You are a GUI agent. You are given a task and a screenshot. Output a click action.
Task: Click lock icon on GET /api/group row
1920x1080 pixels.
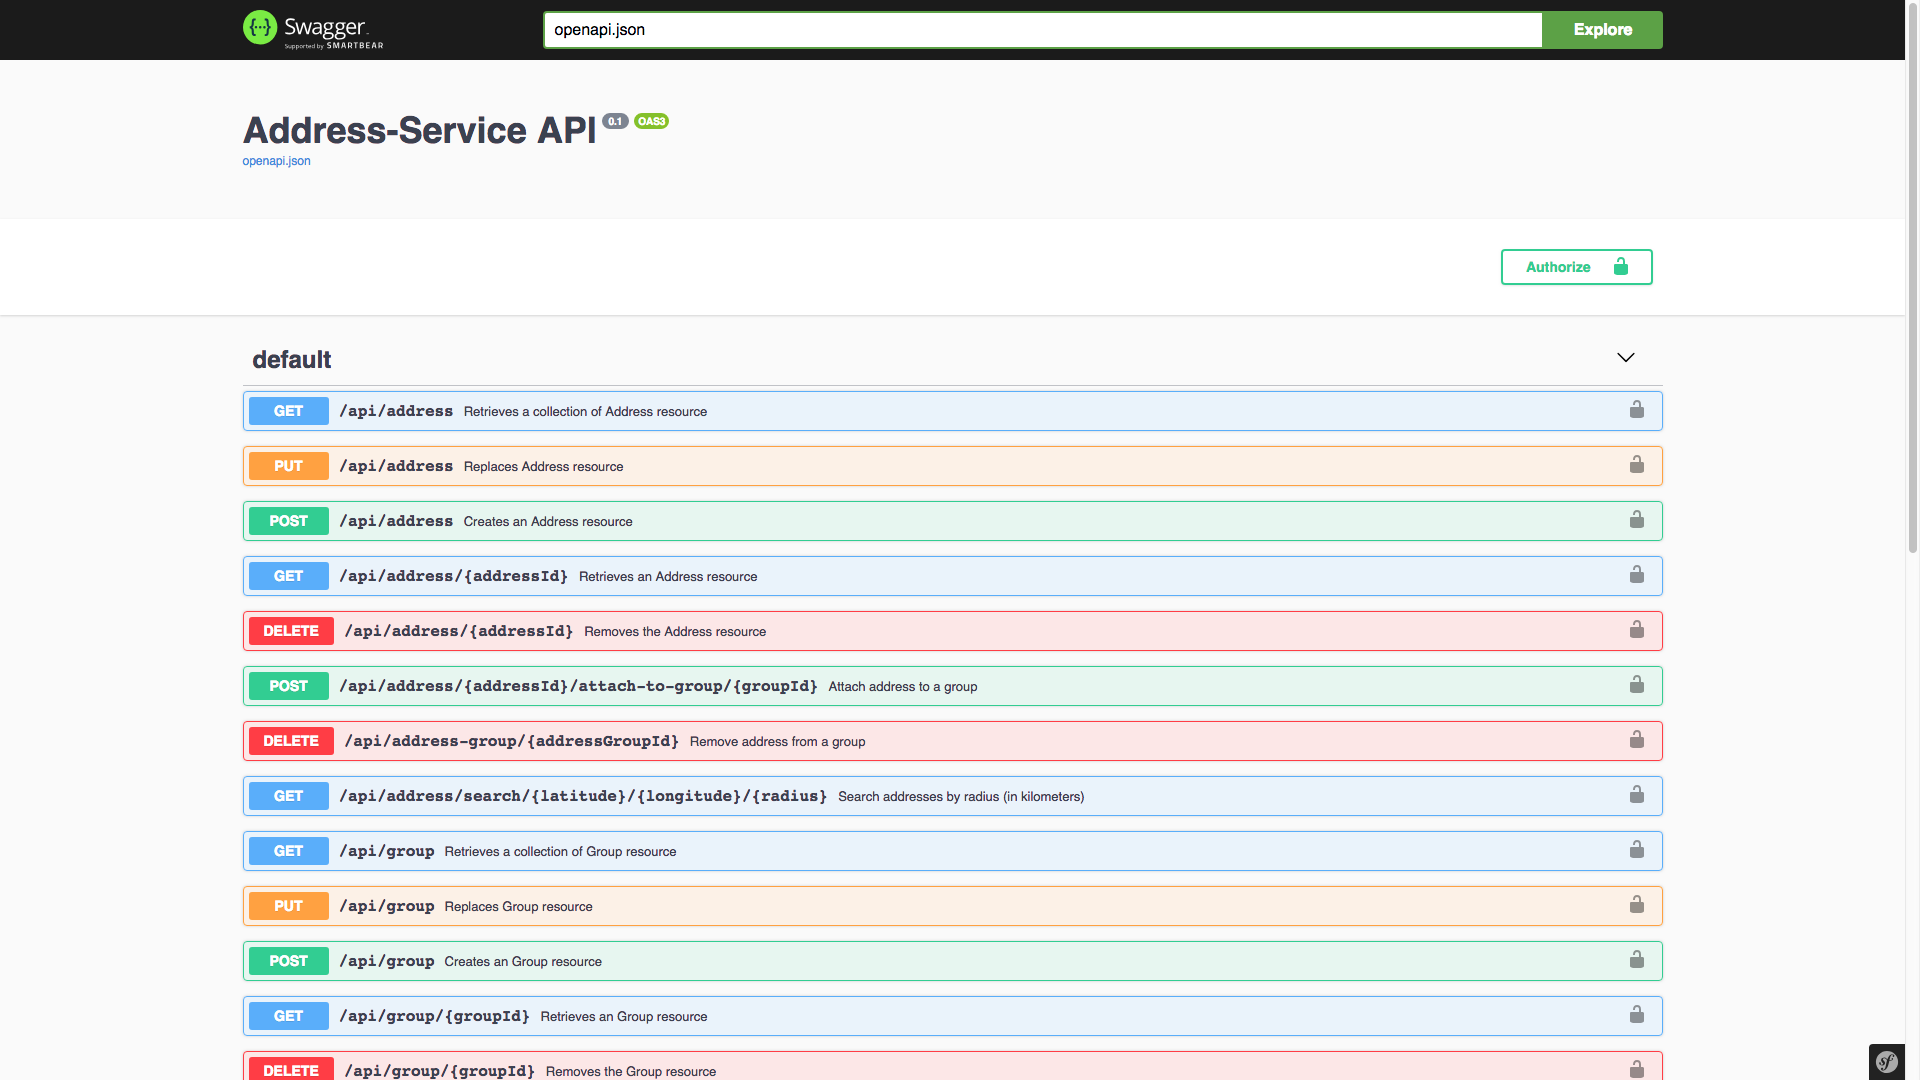pos(1637,850)
